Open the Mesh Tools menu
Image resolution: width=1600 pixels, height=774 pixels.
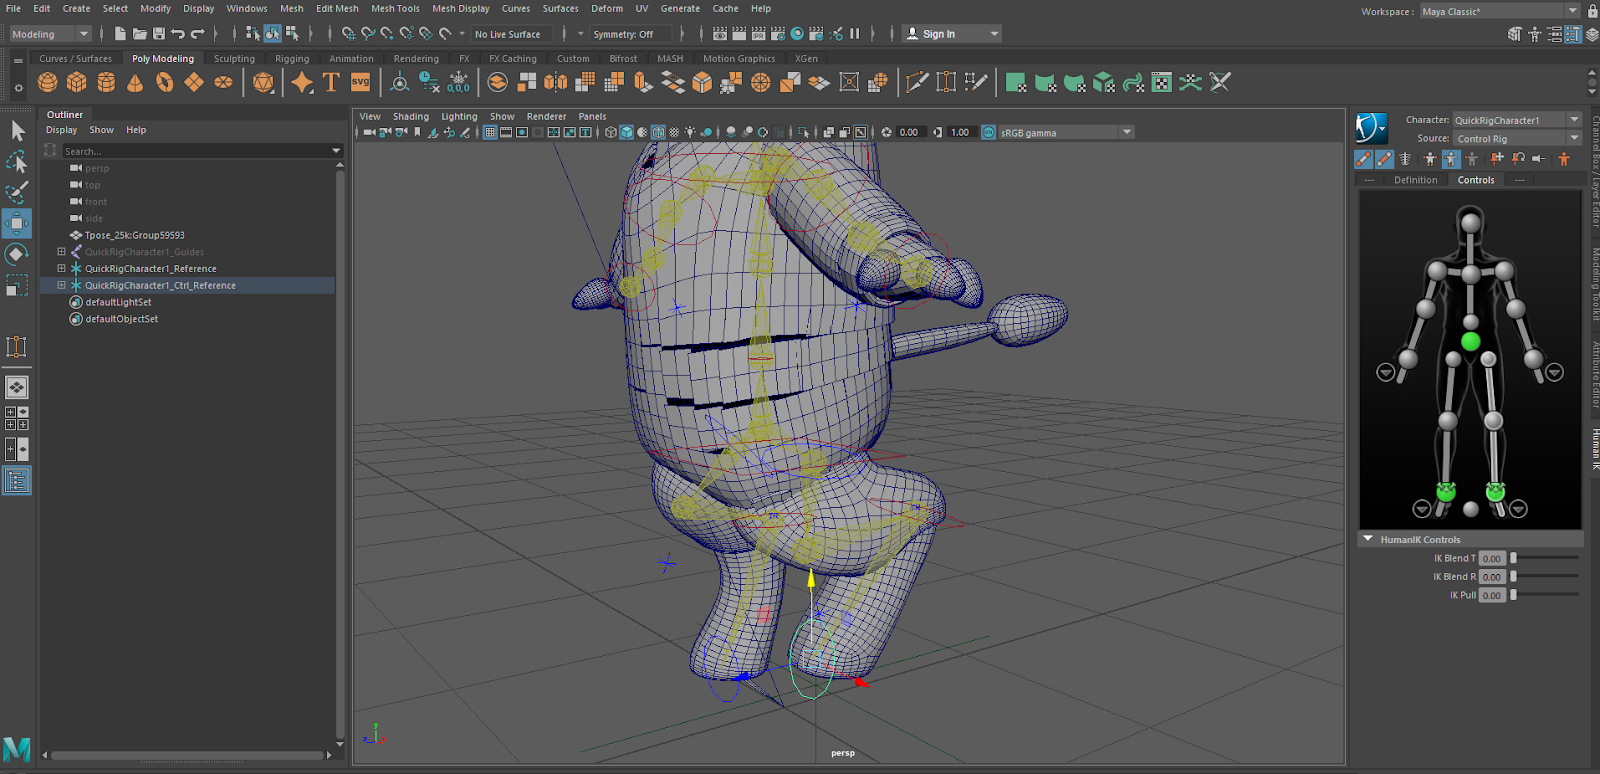(395, 8)
